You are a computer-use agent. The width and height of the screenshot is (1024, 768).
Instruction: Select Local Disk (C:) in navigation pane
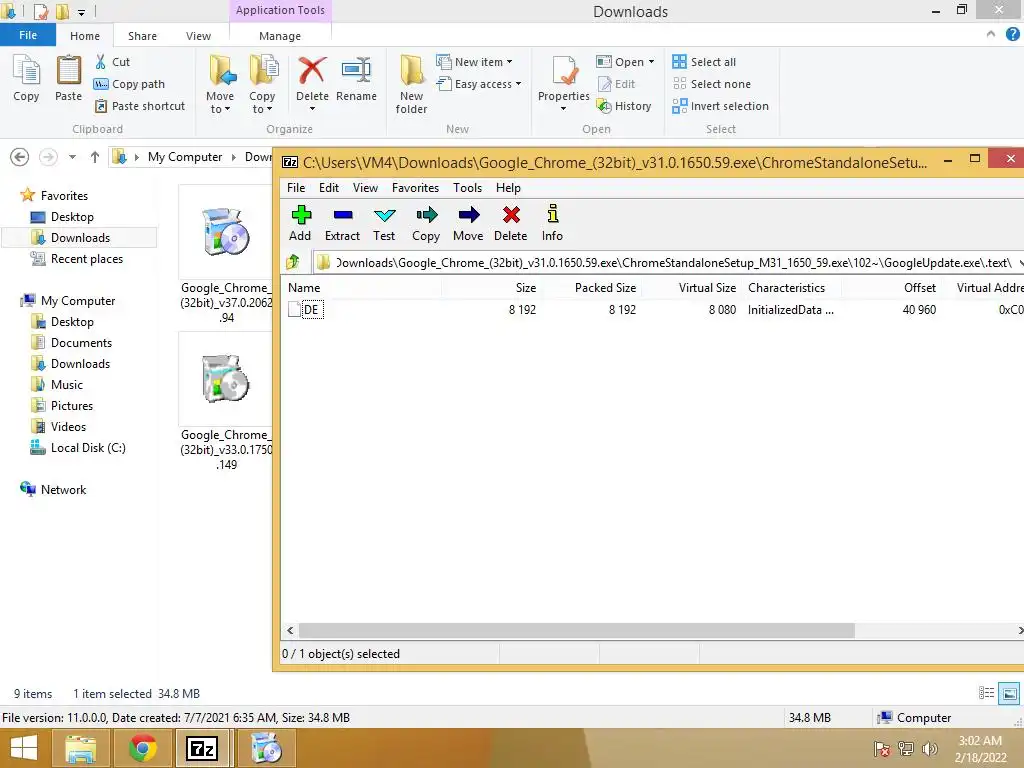click(x=88, y=448)
